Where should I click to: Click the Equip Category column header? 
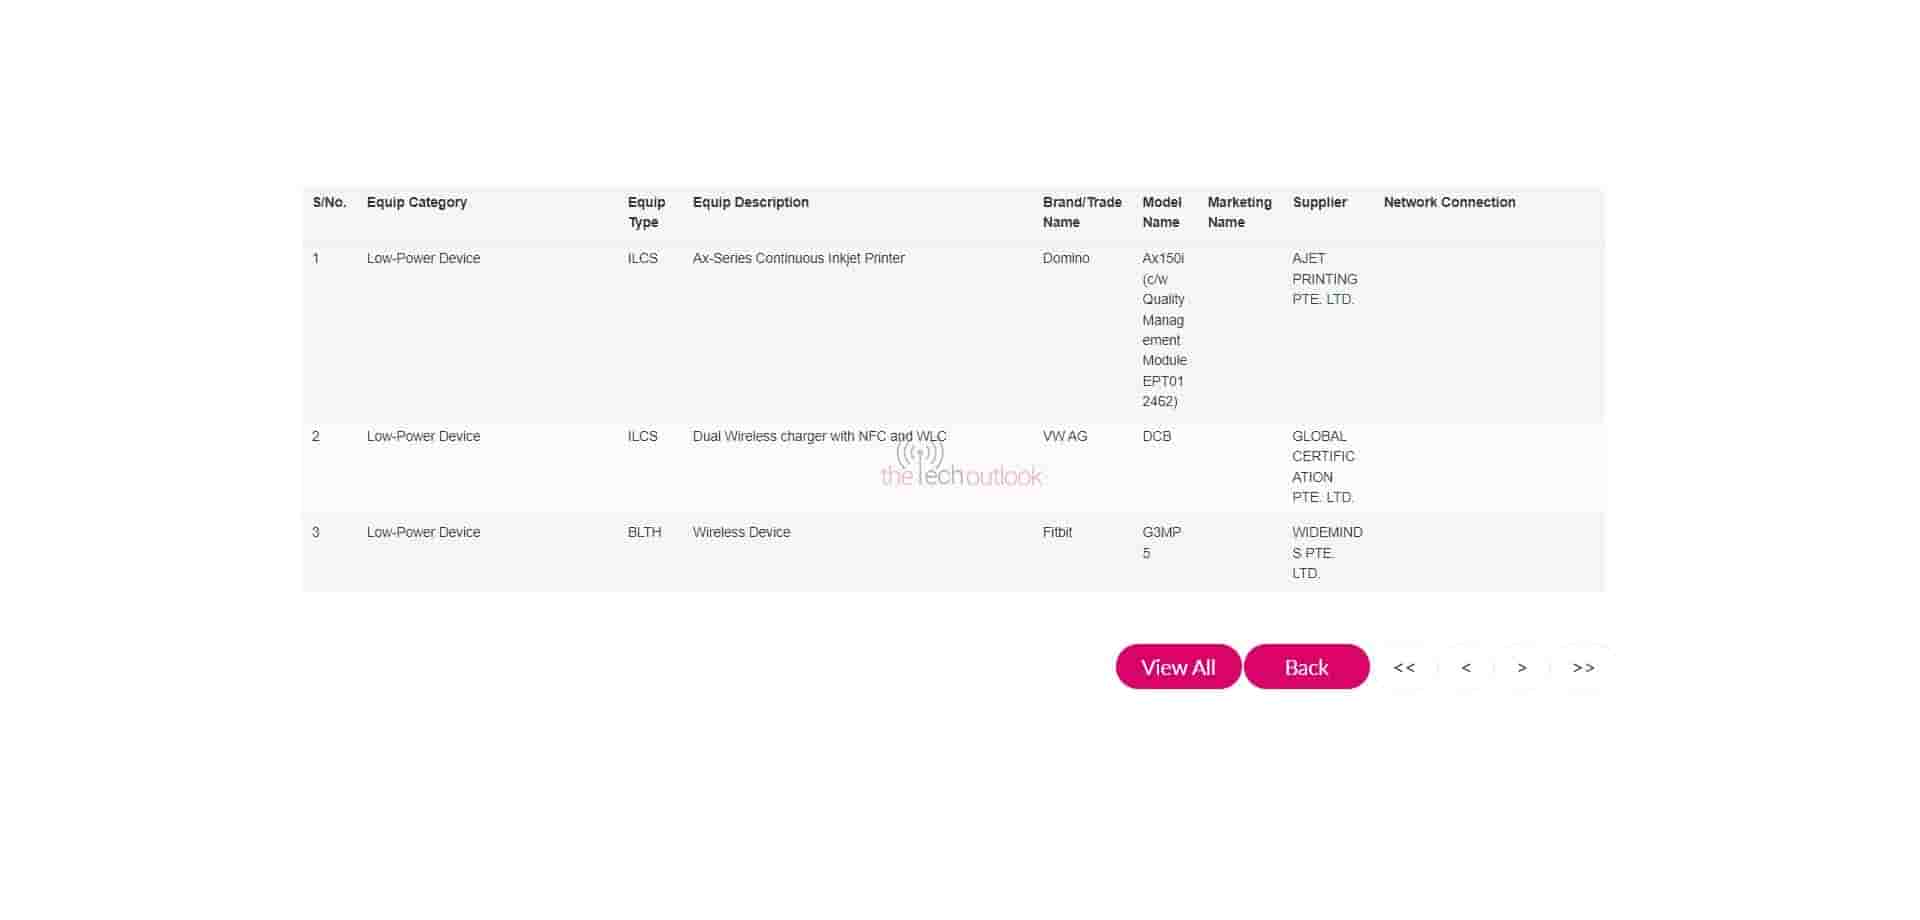[416, 203]
